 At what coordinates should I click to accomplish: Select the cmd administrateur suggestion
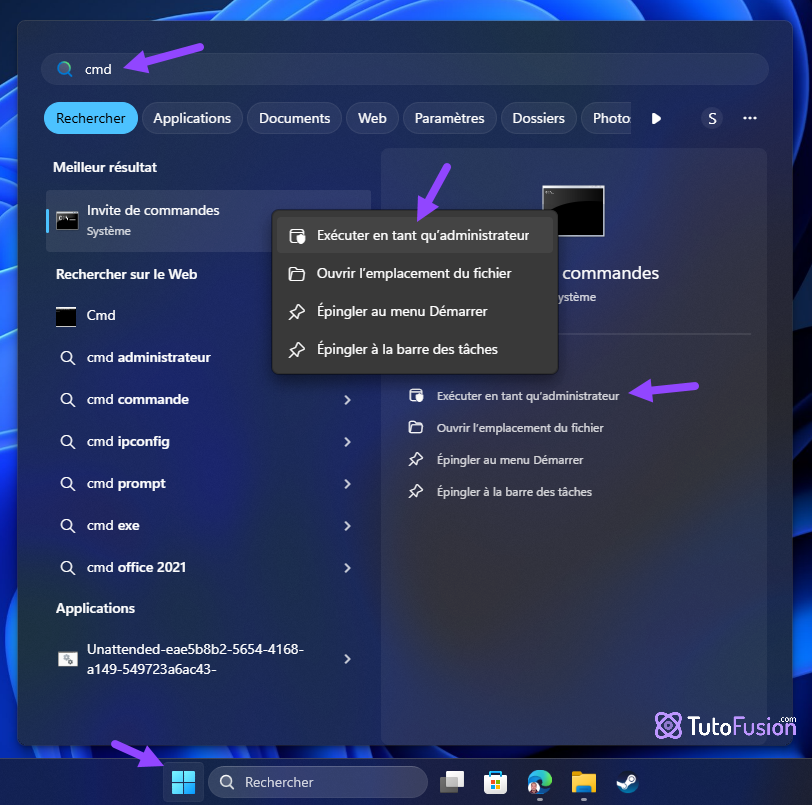[158, 357]
